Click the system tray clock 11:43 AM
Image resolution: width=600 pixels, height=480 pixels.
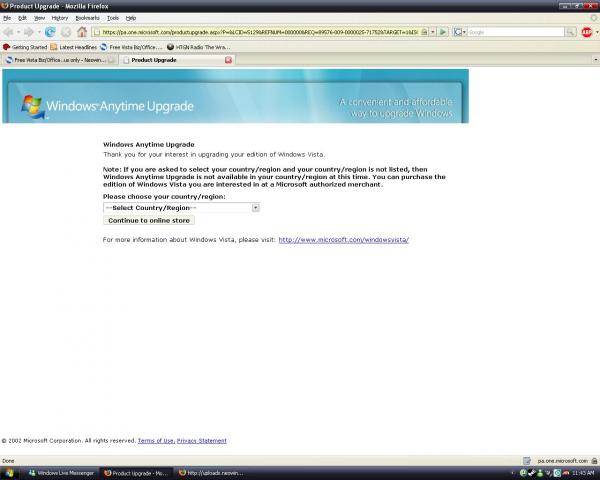click(x=583, y=473)
